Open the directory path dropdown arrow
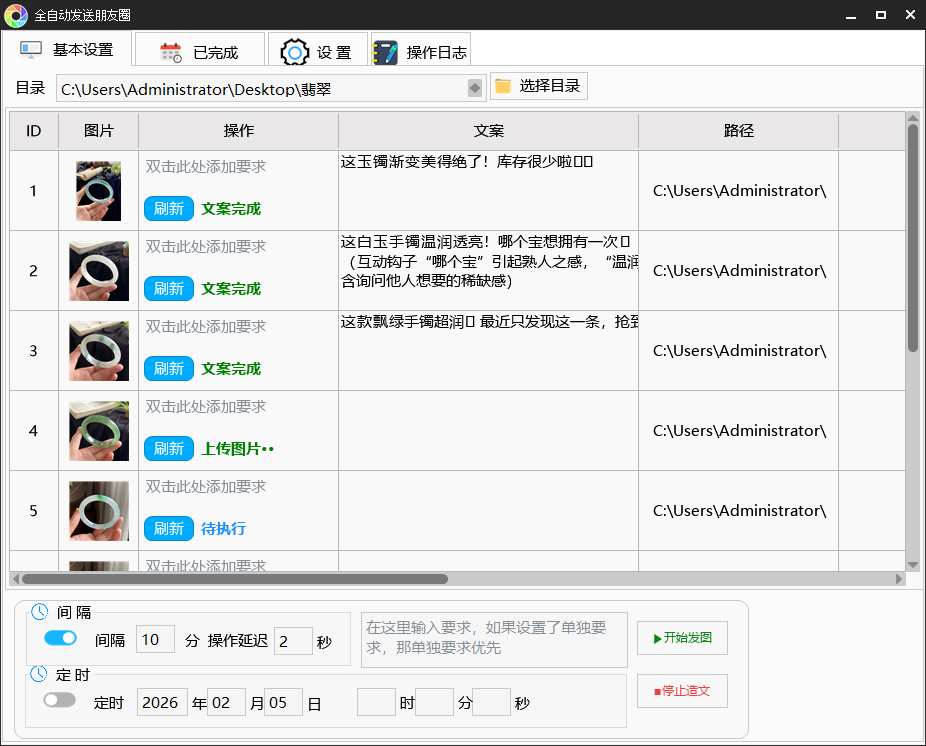Viewport: 926px width, 746px height. click(x=473, y=87)
